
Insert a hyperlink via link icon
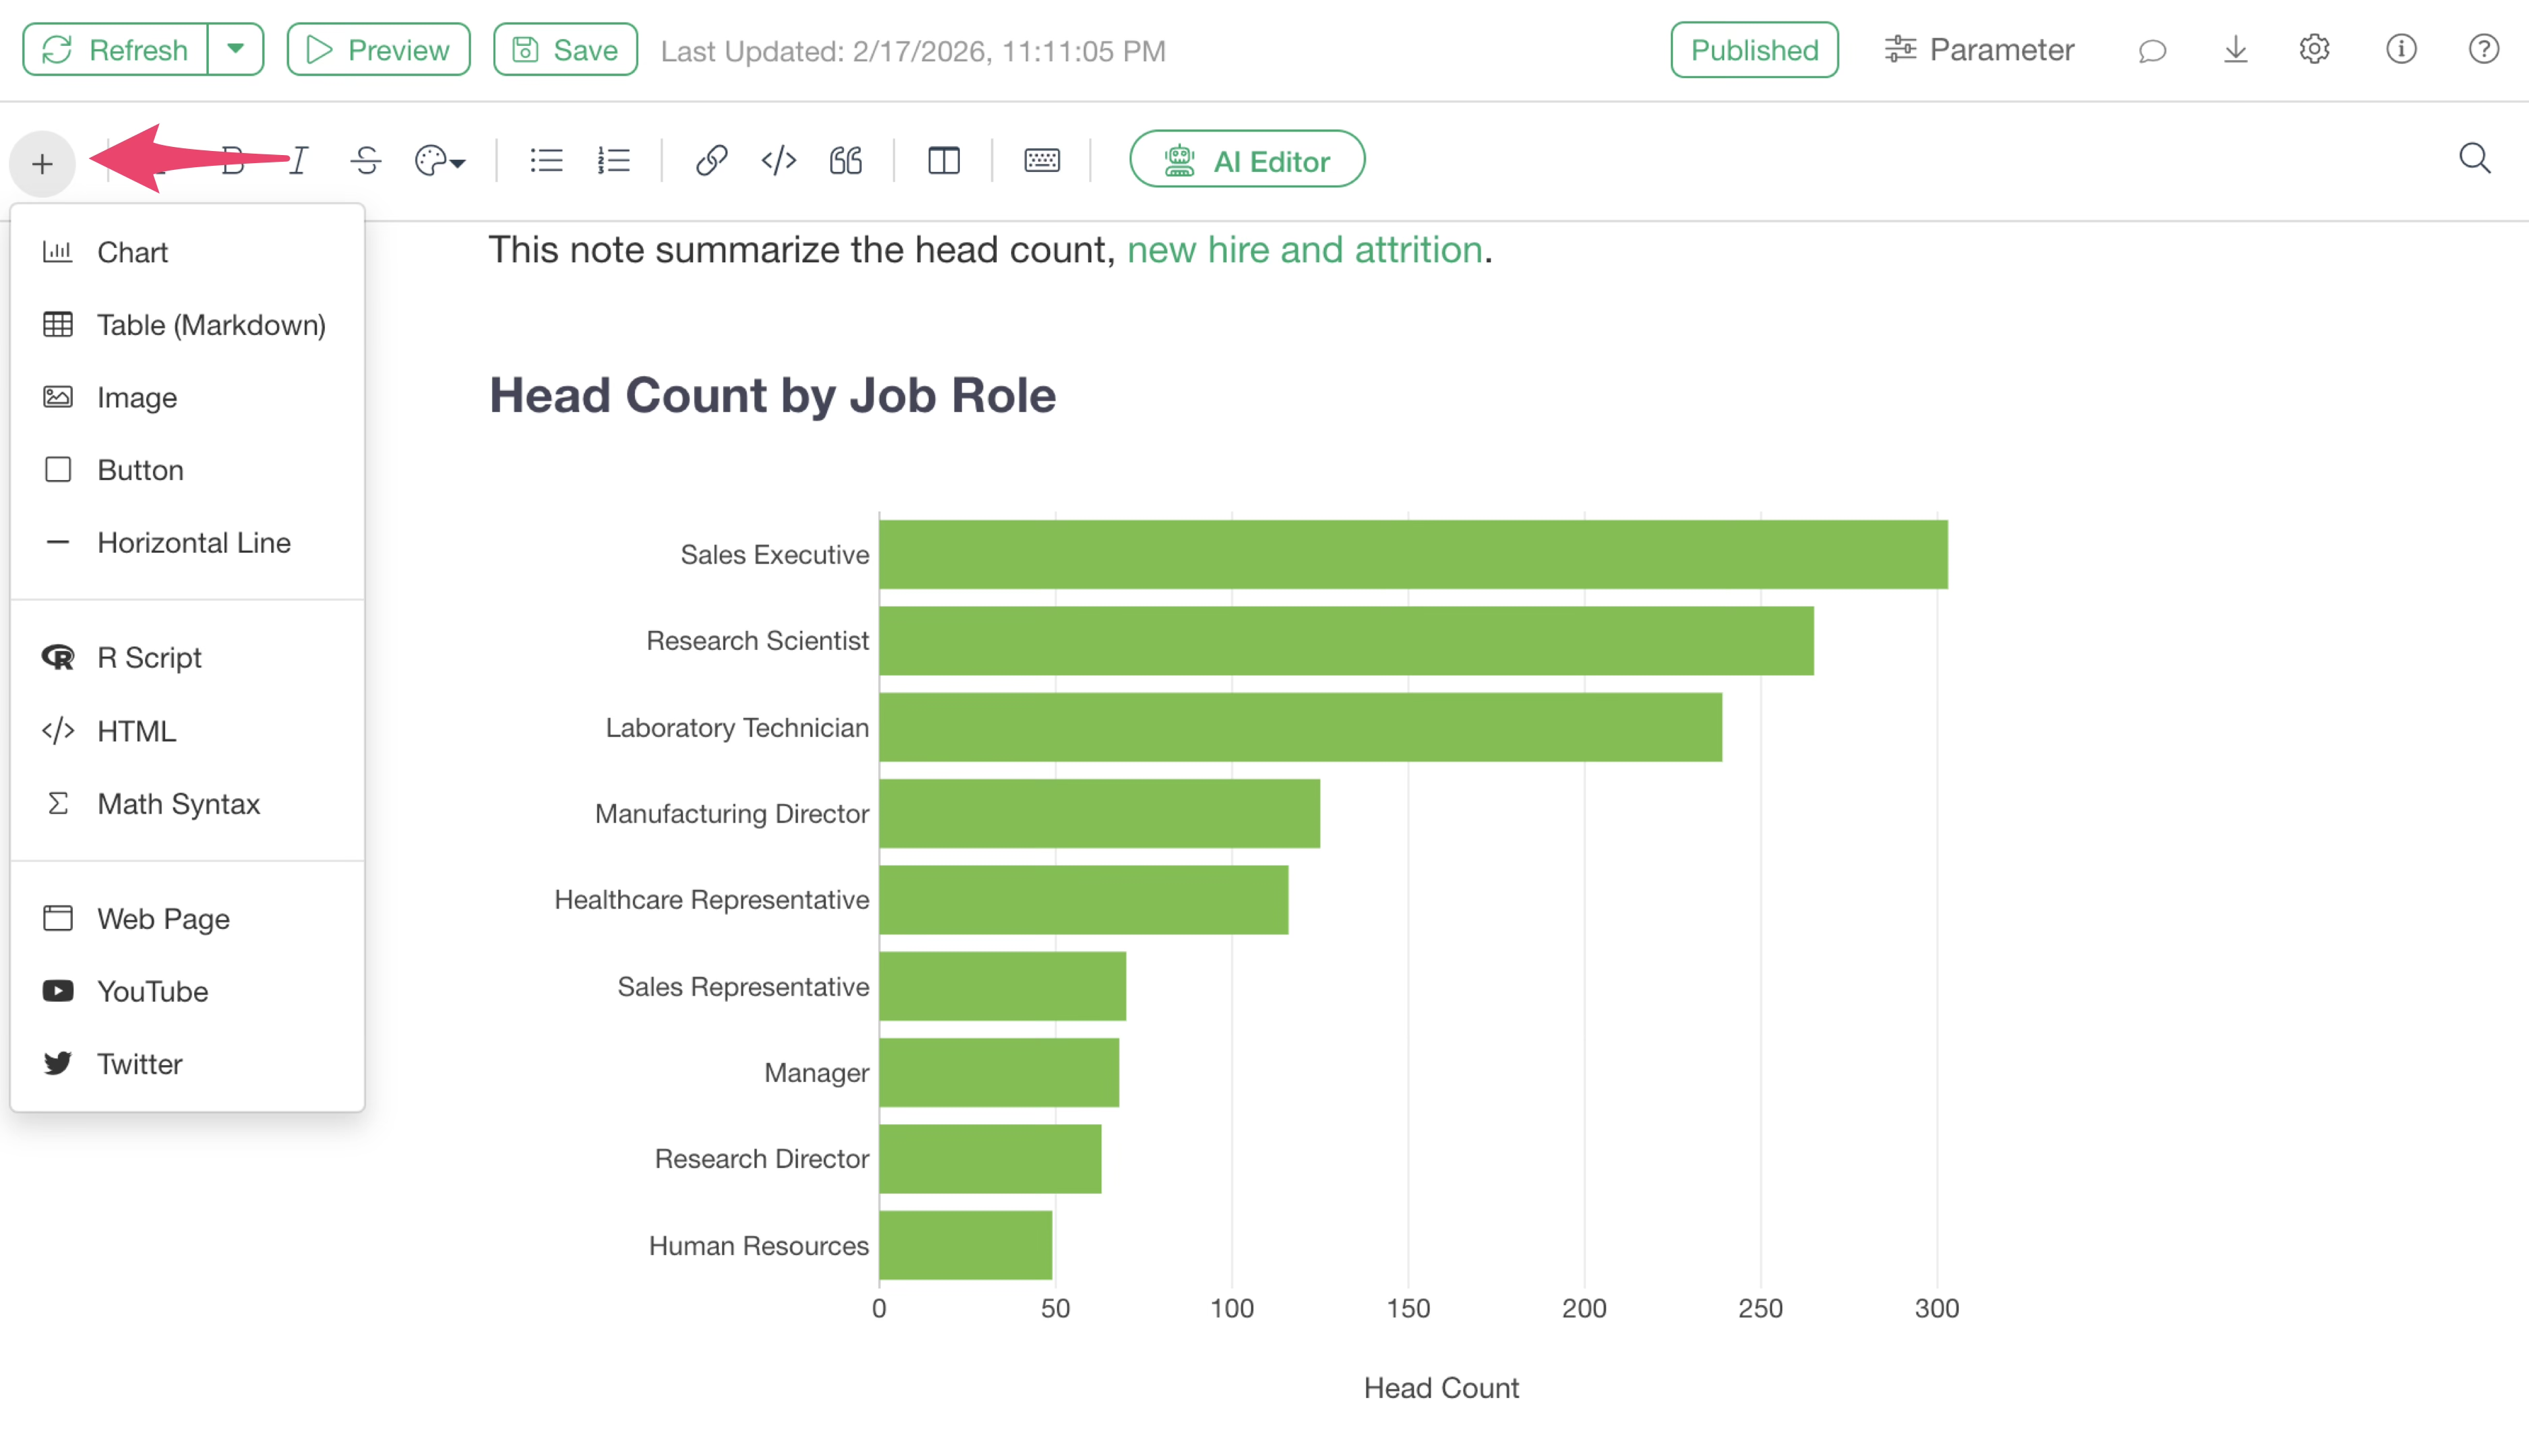click(710, 160)
